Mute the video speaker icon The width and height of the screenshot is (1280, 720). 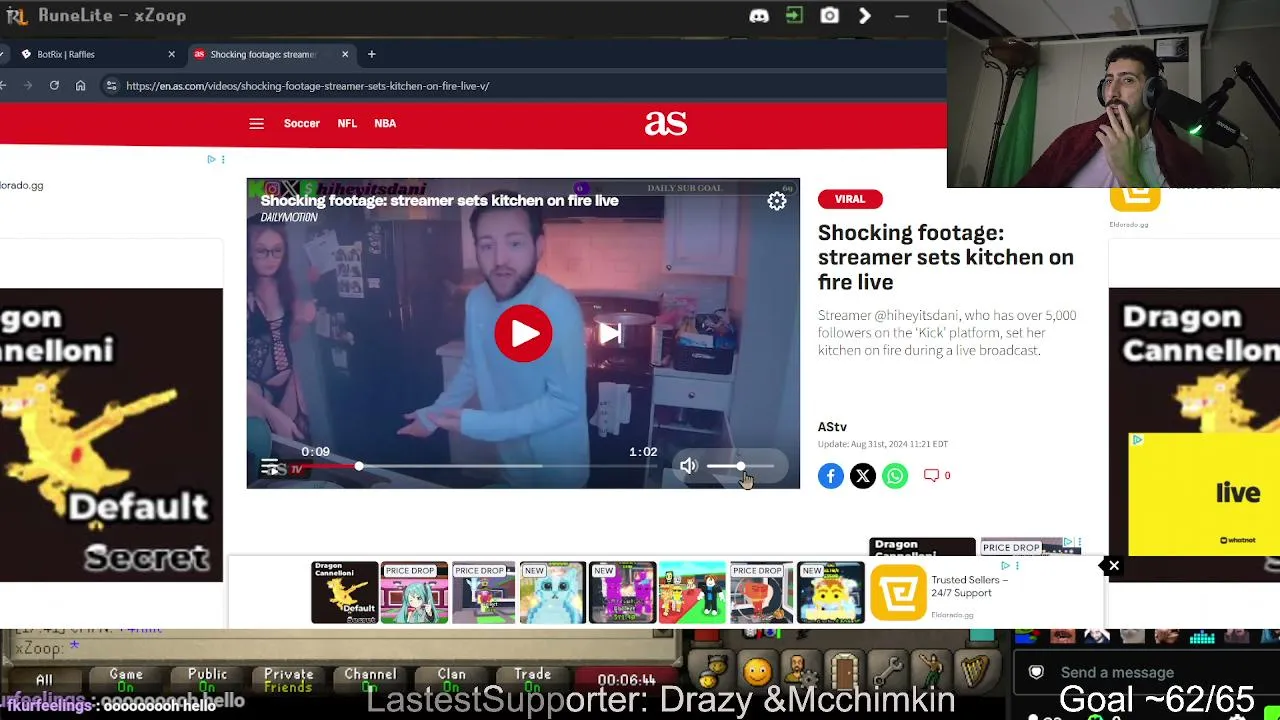688,466
